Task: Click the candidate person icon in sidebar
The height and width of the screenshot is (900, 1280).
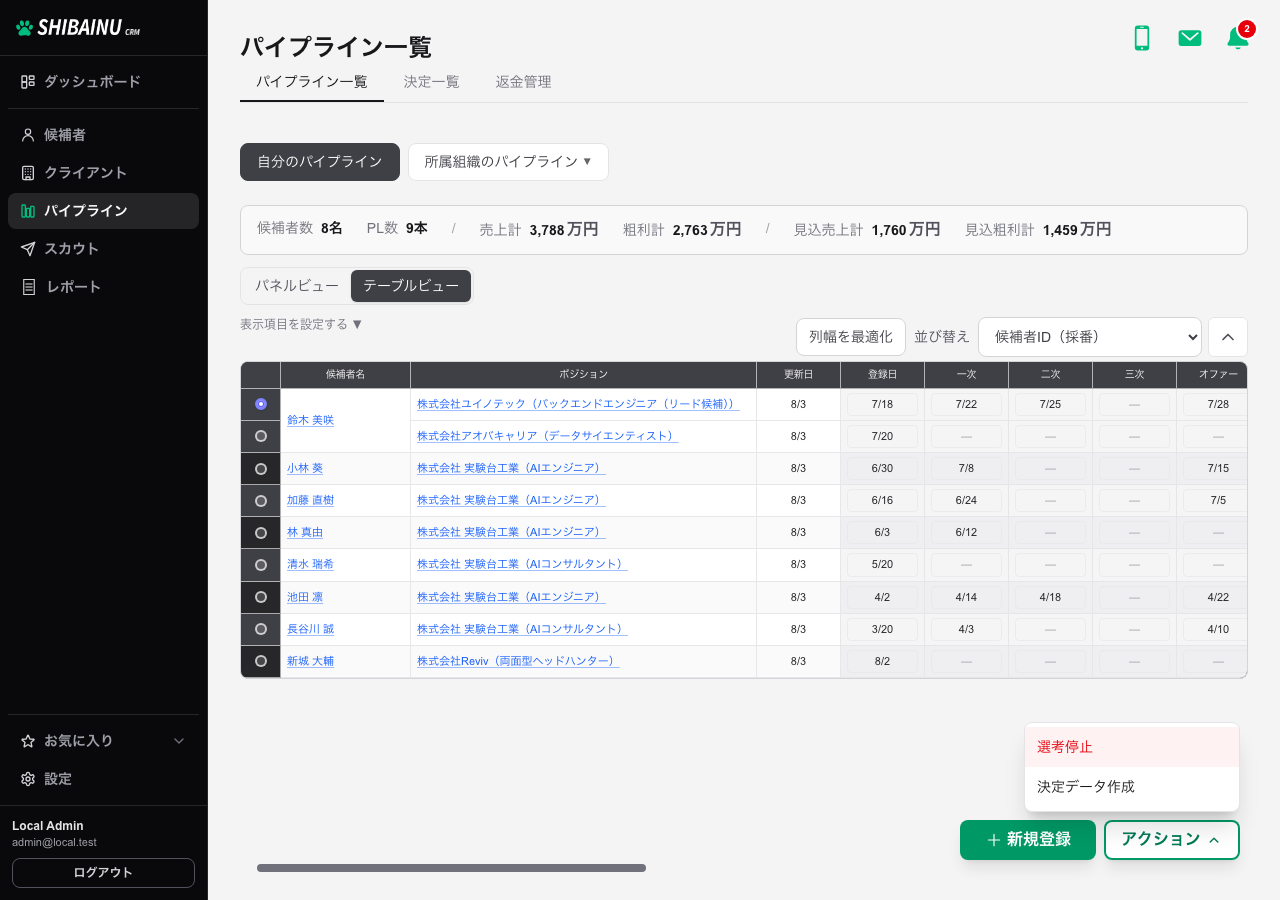Action: point(28,134)
